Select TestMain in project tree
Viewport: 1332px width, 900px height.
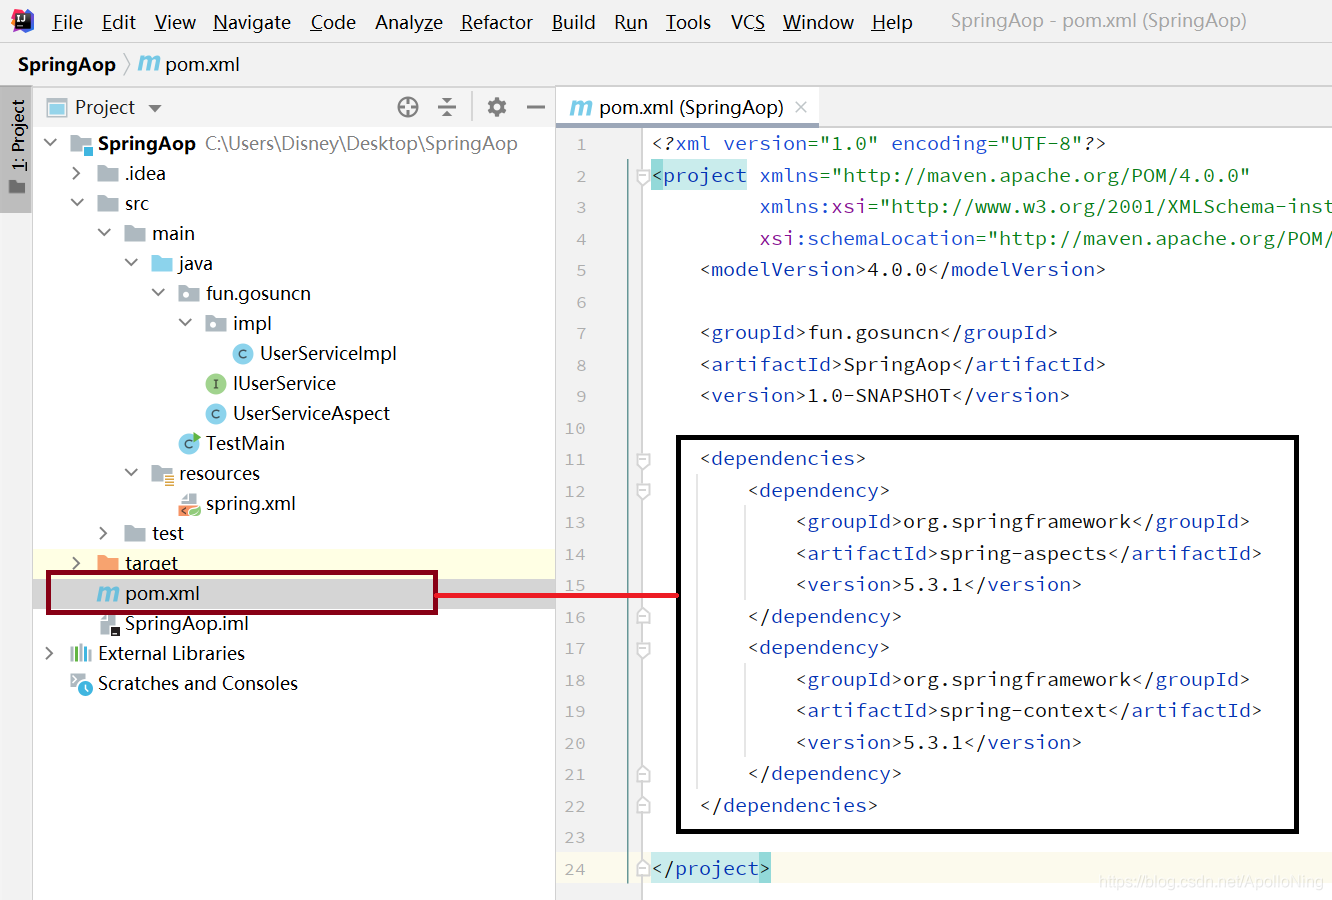coord(245,443)
